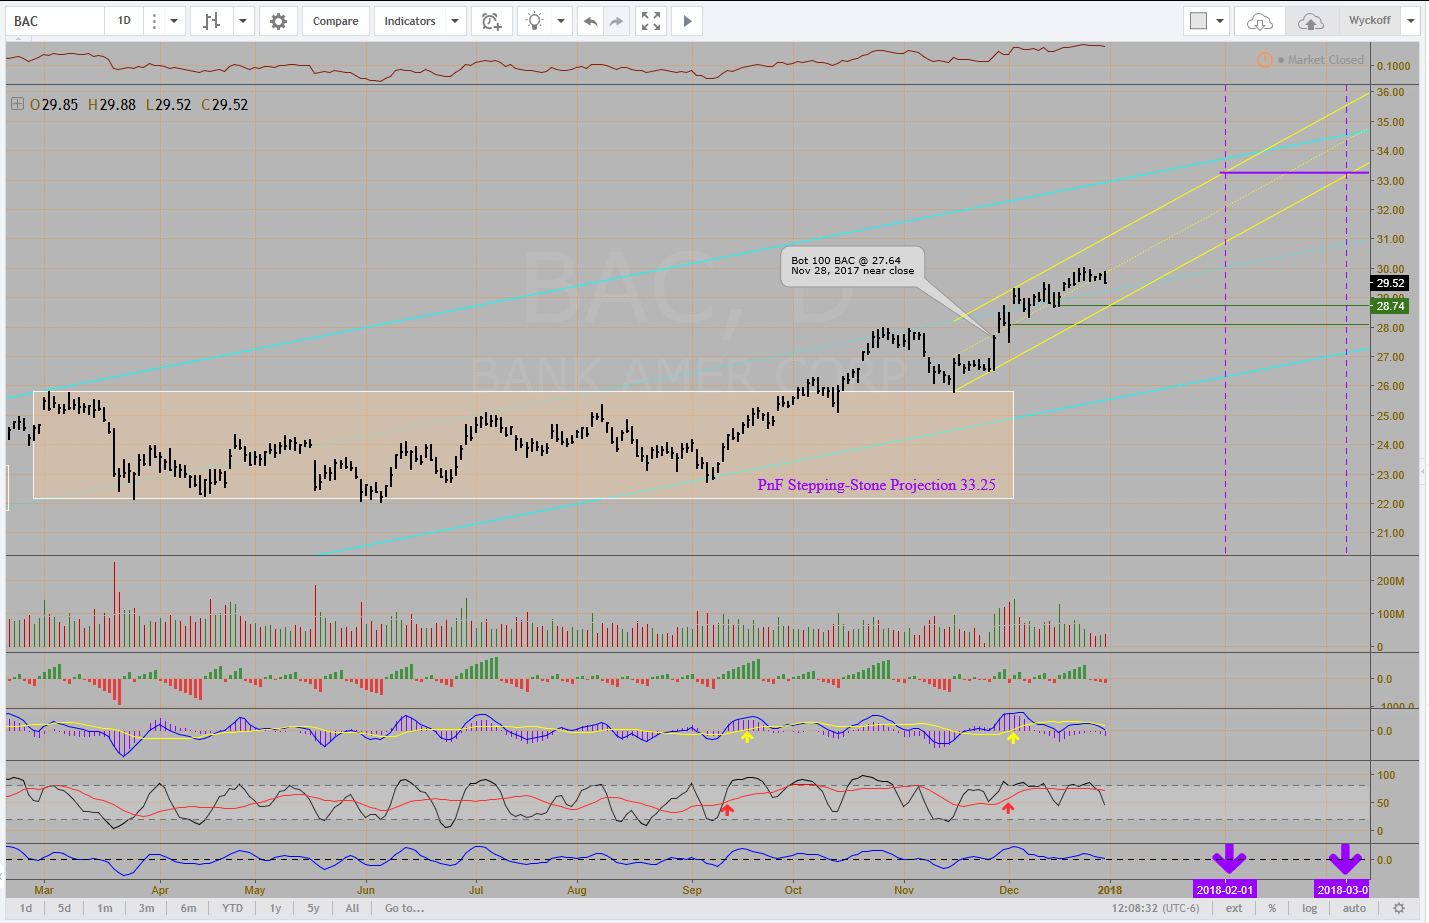Select the 6m date range

coord(188,908)
